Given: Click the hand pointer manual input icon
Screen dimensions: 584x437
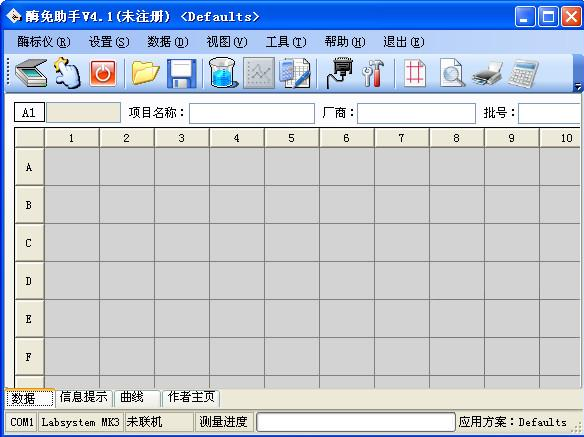Looking at the screenshot, I should tap(67, 73).
